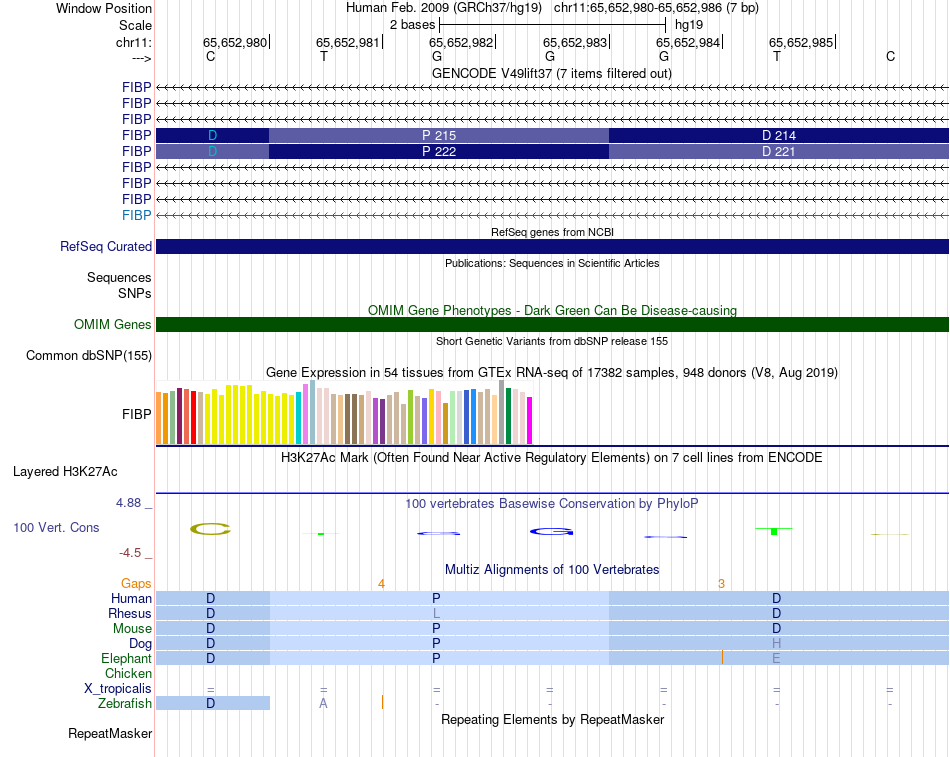This screenshot has width=950, height=757.
Task: Click the light-blue FIBP transcript label
Action: (136, 215)
